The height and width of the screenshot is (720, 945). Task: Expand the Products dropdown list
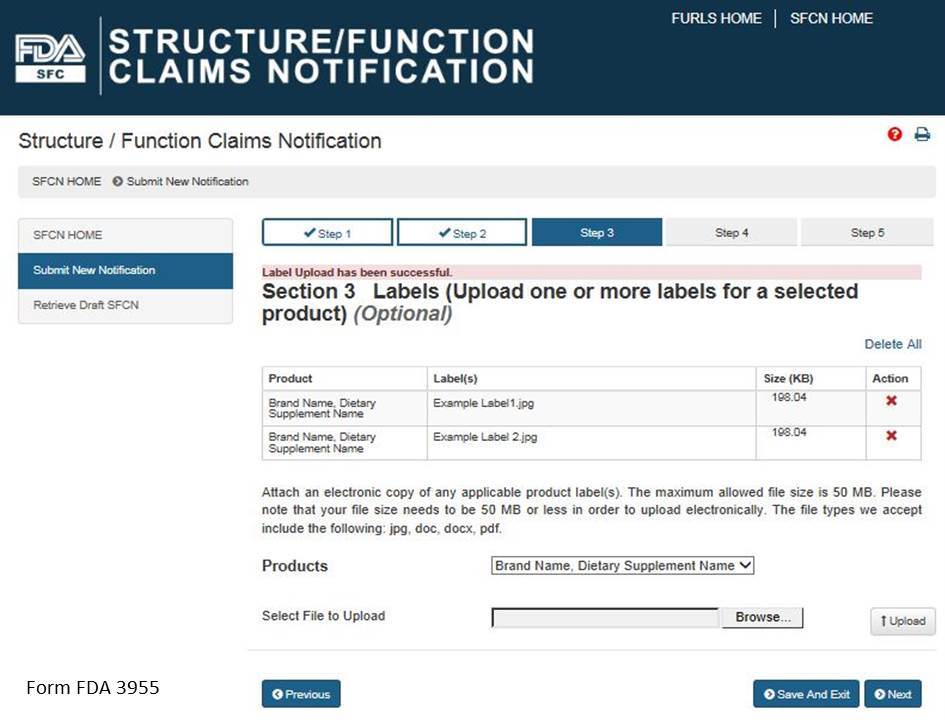[x=623, y=566]
